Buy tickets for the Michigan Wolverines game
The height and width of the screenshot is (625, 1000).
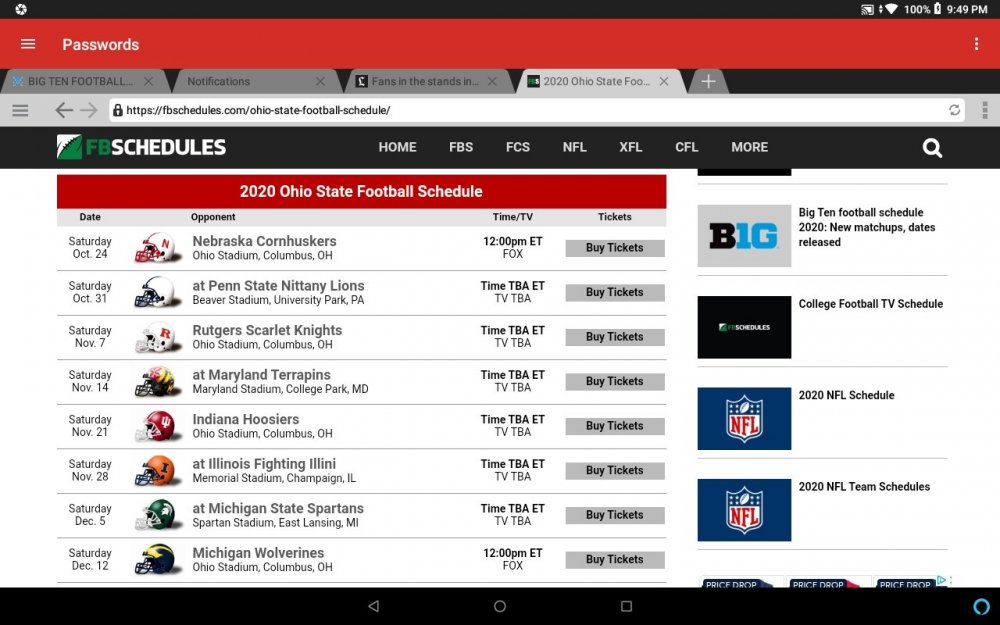(615, 560)
